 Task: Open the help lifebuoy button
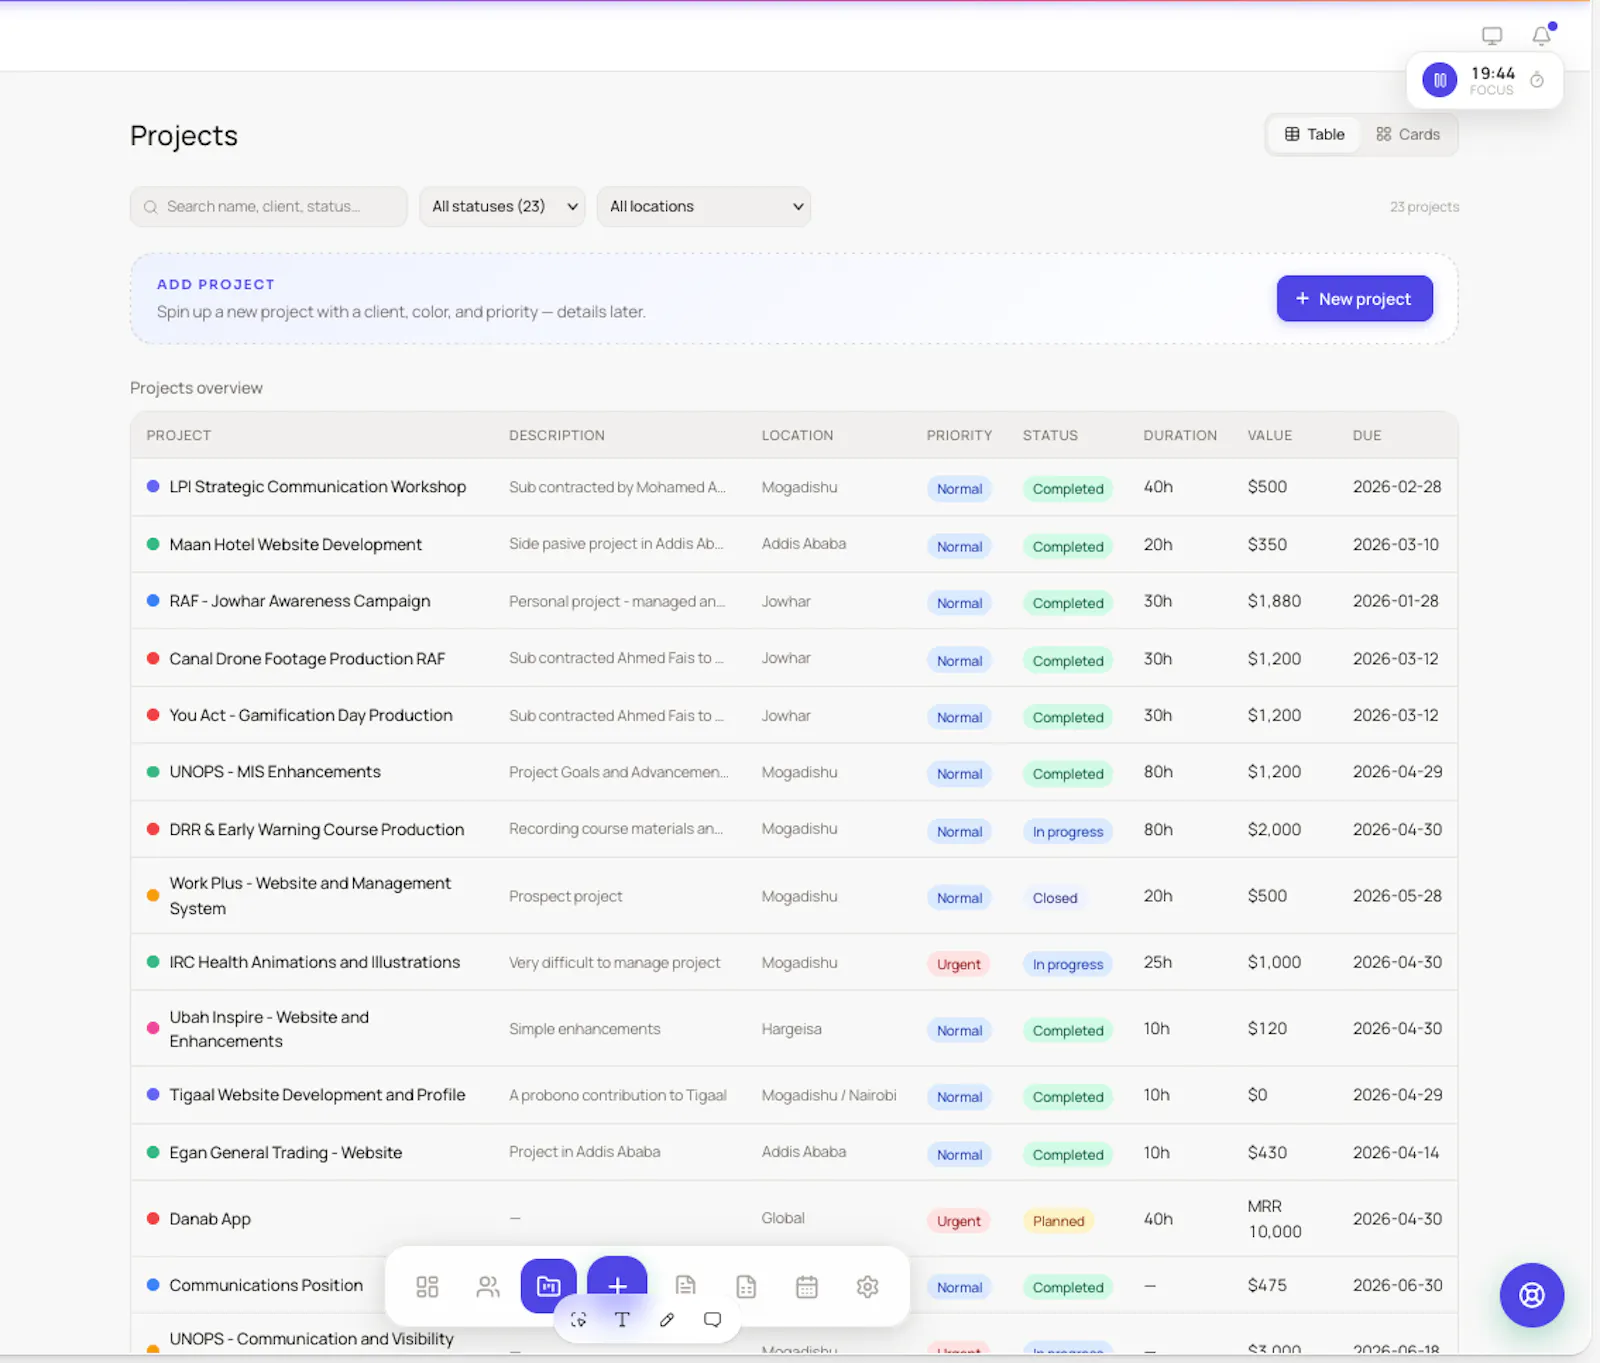1531,1295
